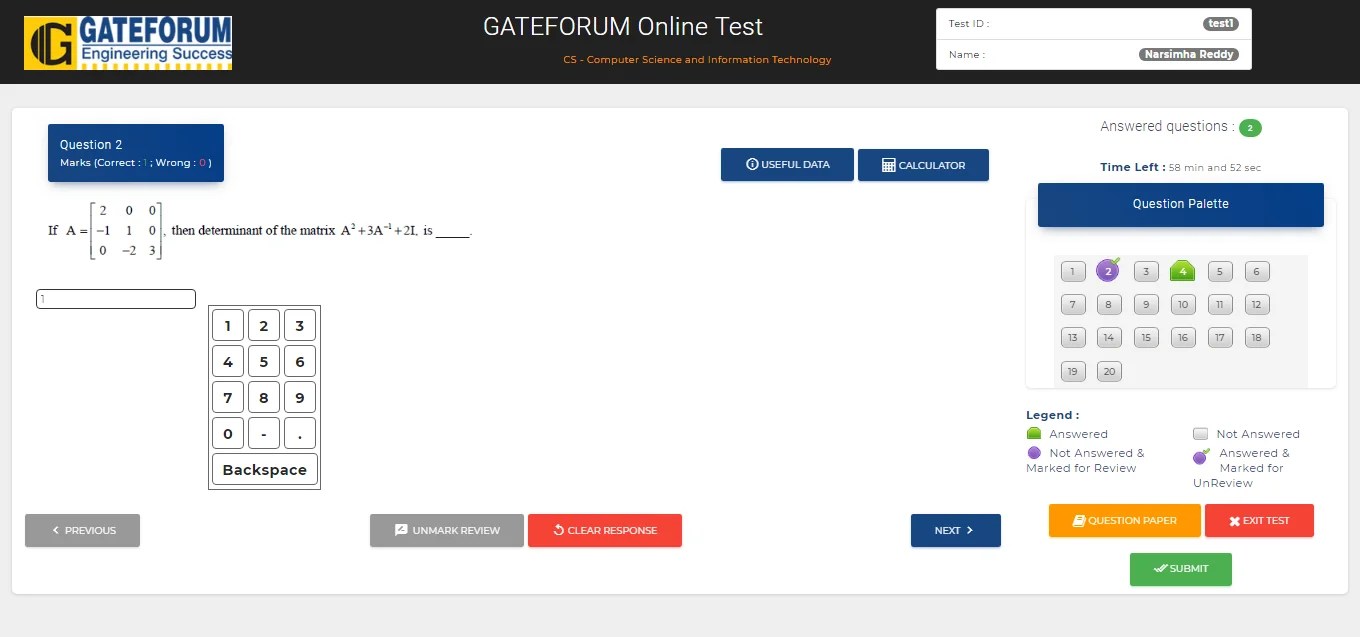Select question 20 in the palette
Viewport: 1360px width, 637px height.
point(1108,371)
